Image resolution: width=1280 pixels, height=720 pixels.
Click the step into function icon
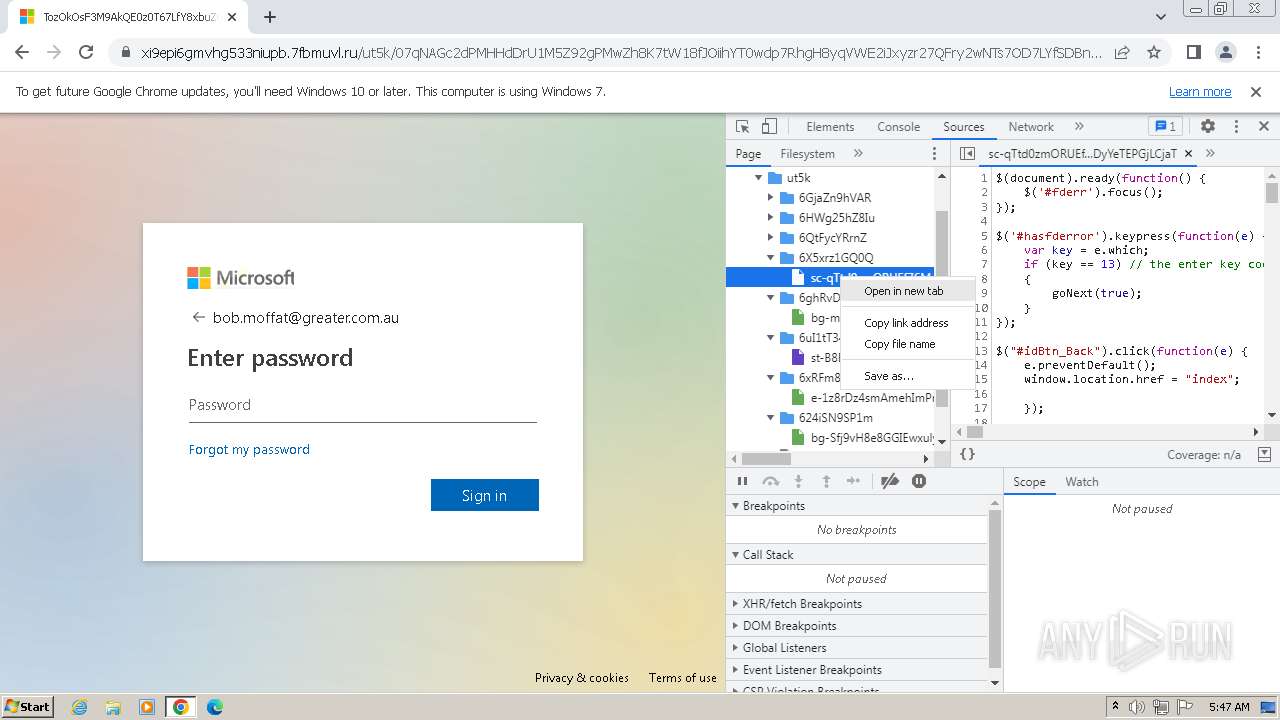click(x=798, y=482)
